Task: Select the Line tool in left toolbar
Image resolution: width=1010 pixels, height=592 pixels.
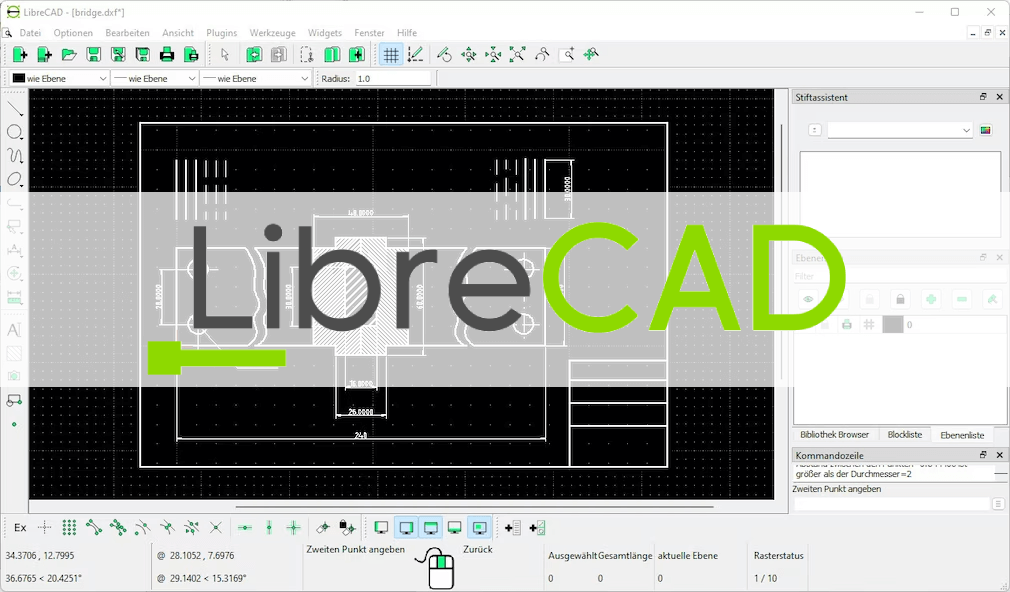Action: point(14,109)
